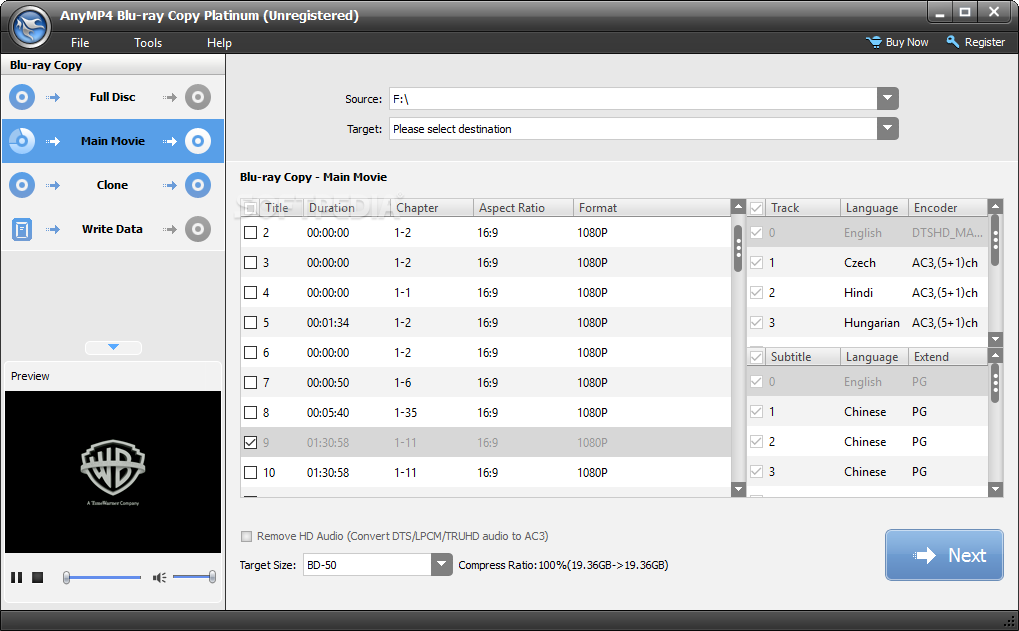The width and height of the screenshot is (1019, 631).
Task: Click the arrow icon after Clone label
Action: click(x=170, y=185)
